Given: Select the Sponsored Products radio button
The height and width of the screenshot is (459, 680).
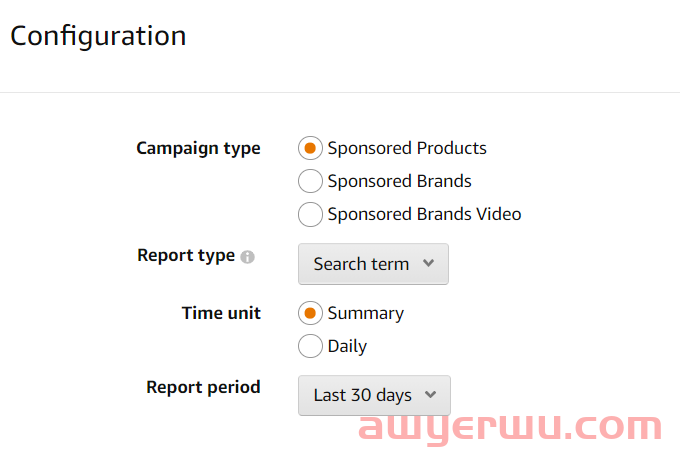Looking at the screenshot, I should (x=310, y=148).
